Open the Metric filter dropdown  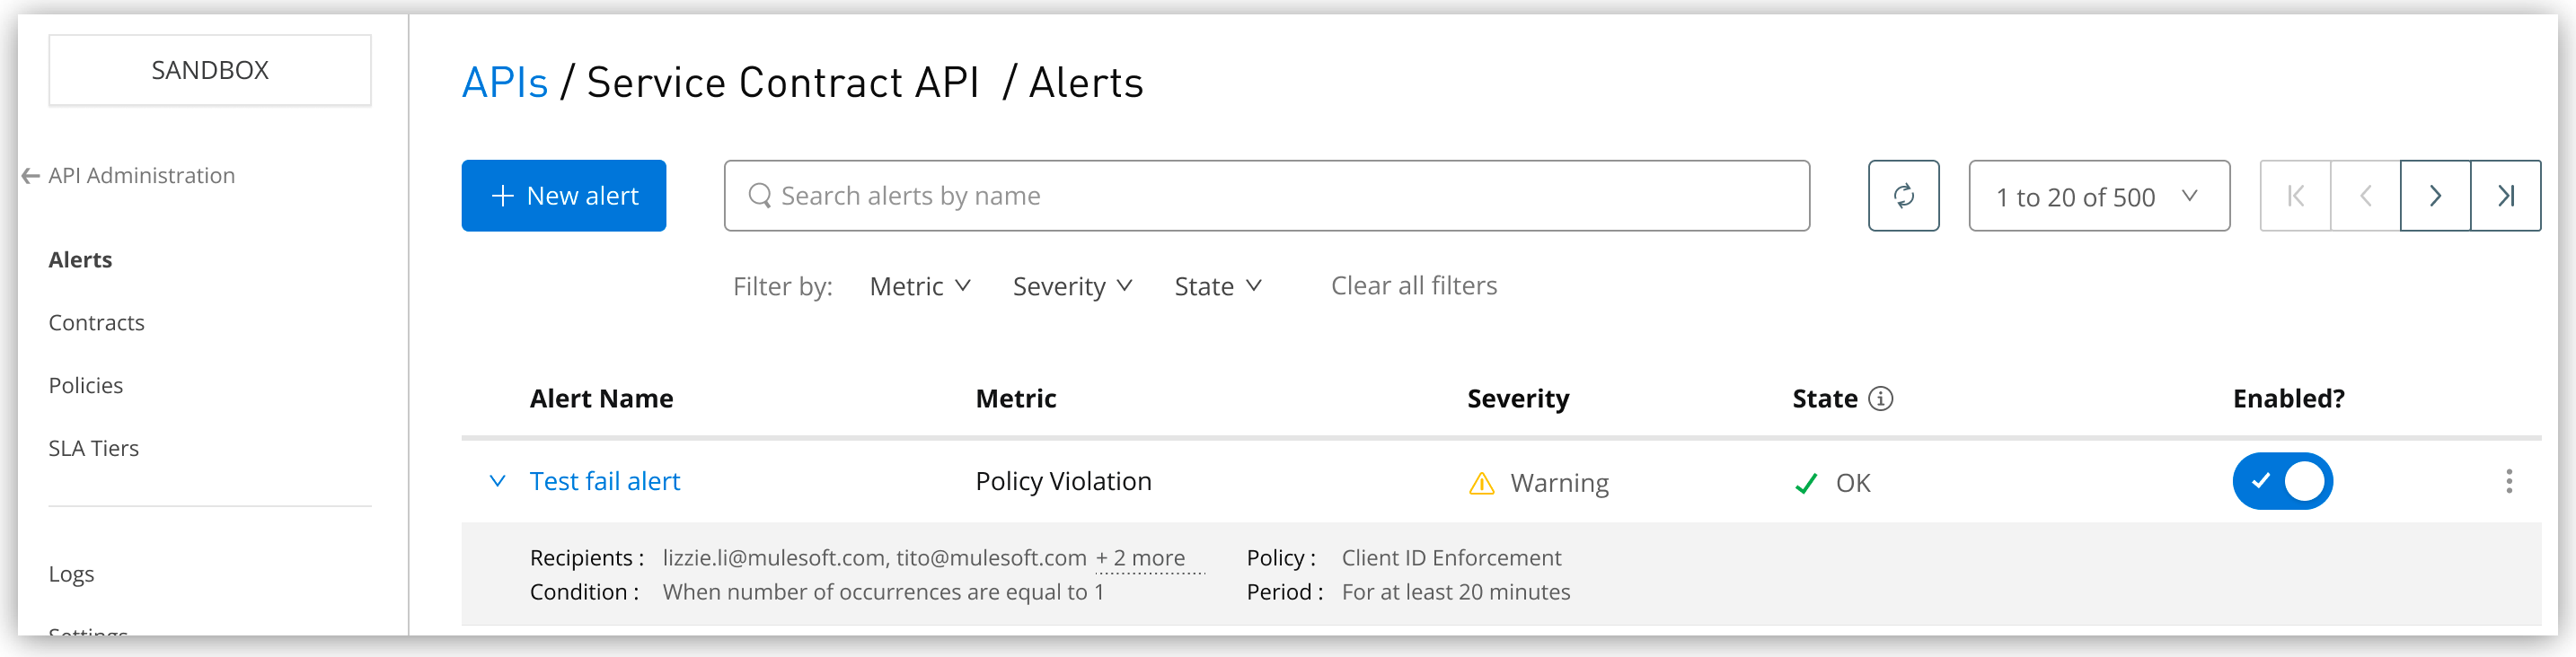click(x=919, y=286)
